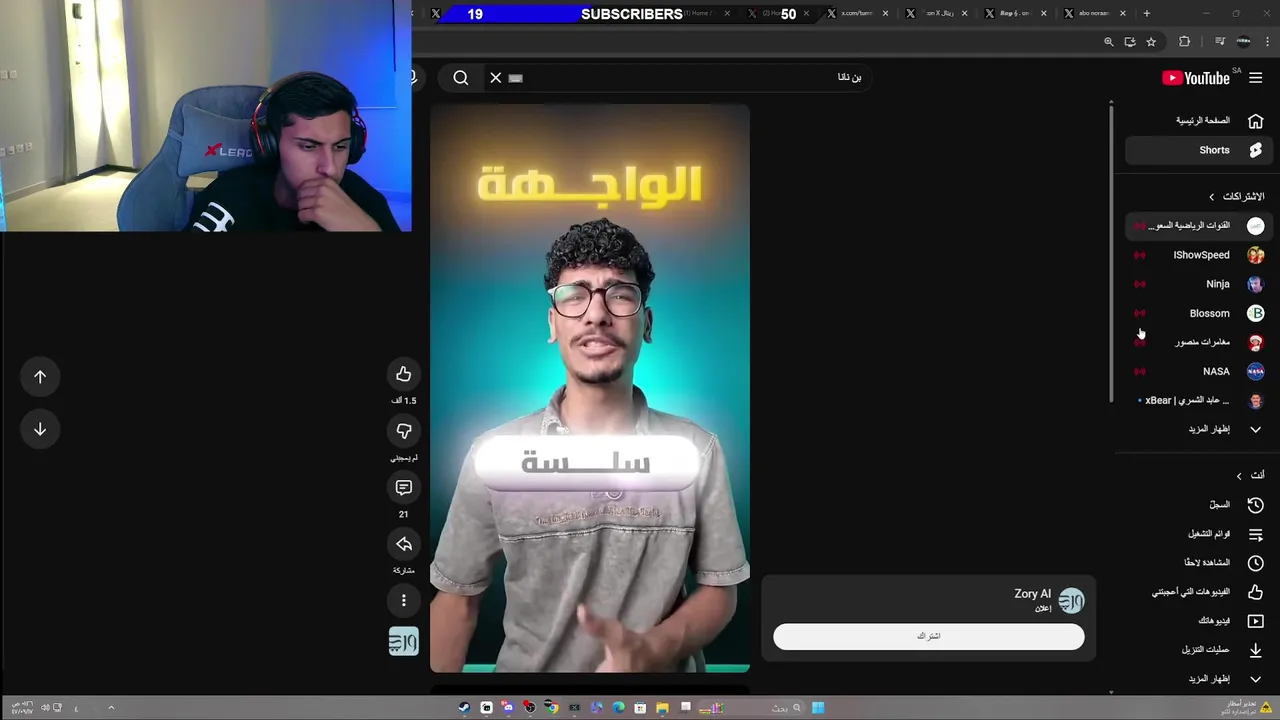Switch to x.com browser tab
Screen dimensions: 1280x720
point(858,14)
